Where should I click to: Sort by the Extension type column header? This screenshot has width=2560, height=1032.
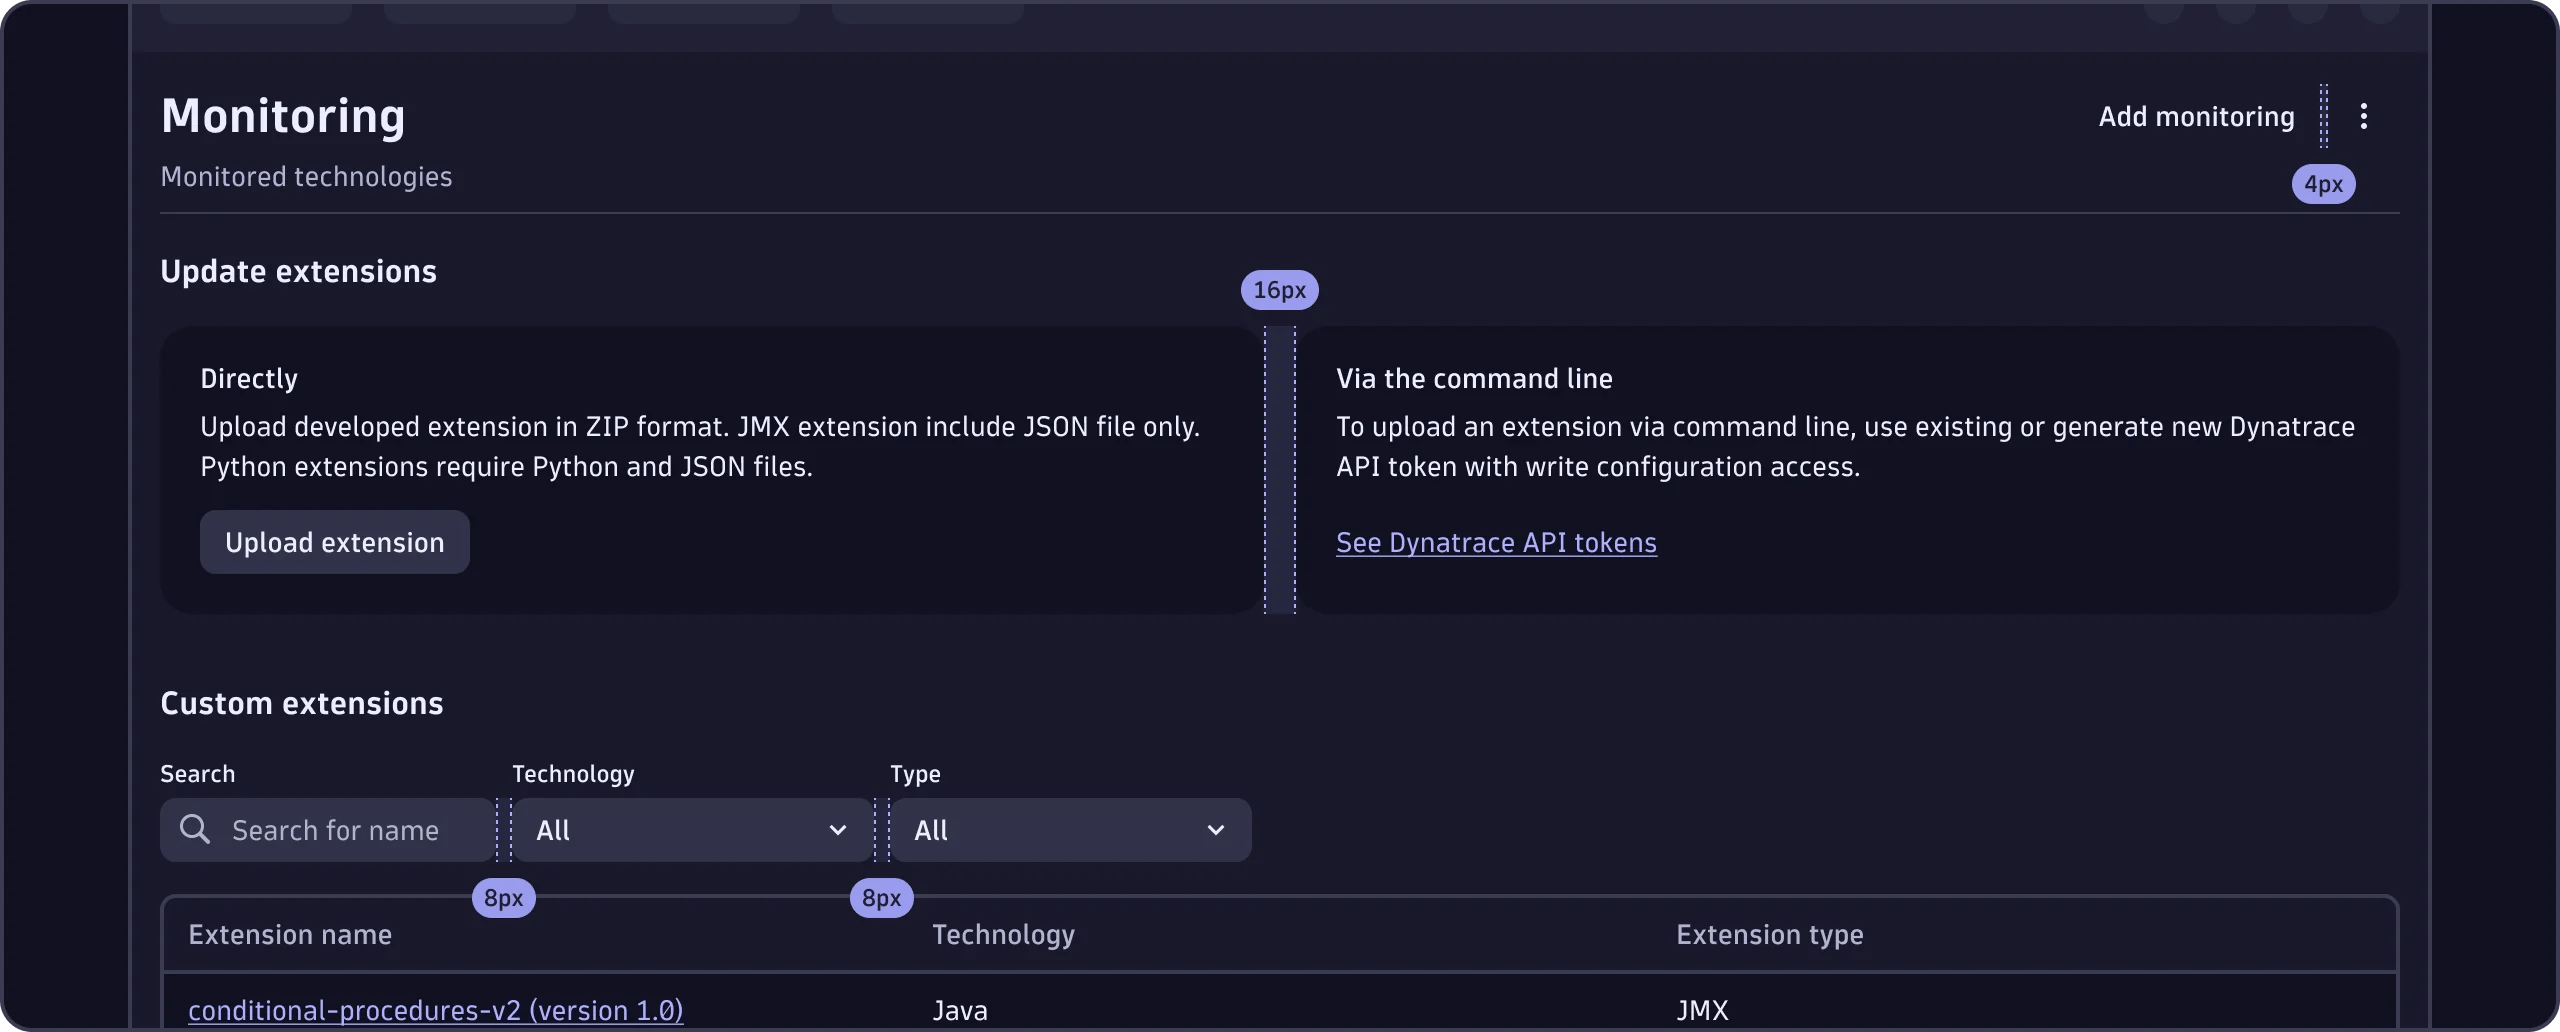(x=1768, y=934)
